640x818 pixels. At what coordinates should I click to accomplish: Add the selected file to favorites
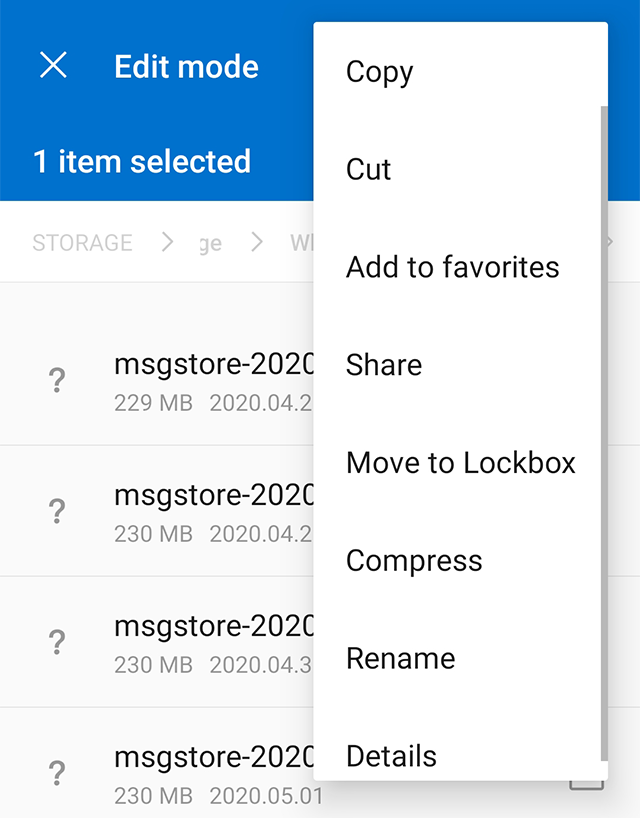tap(452, 267)
